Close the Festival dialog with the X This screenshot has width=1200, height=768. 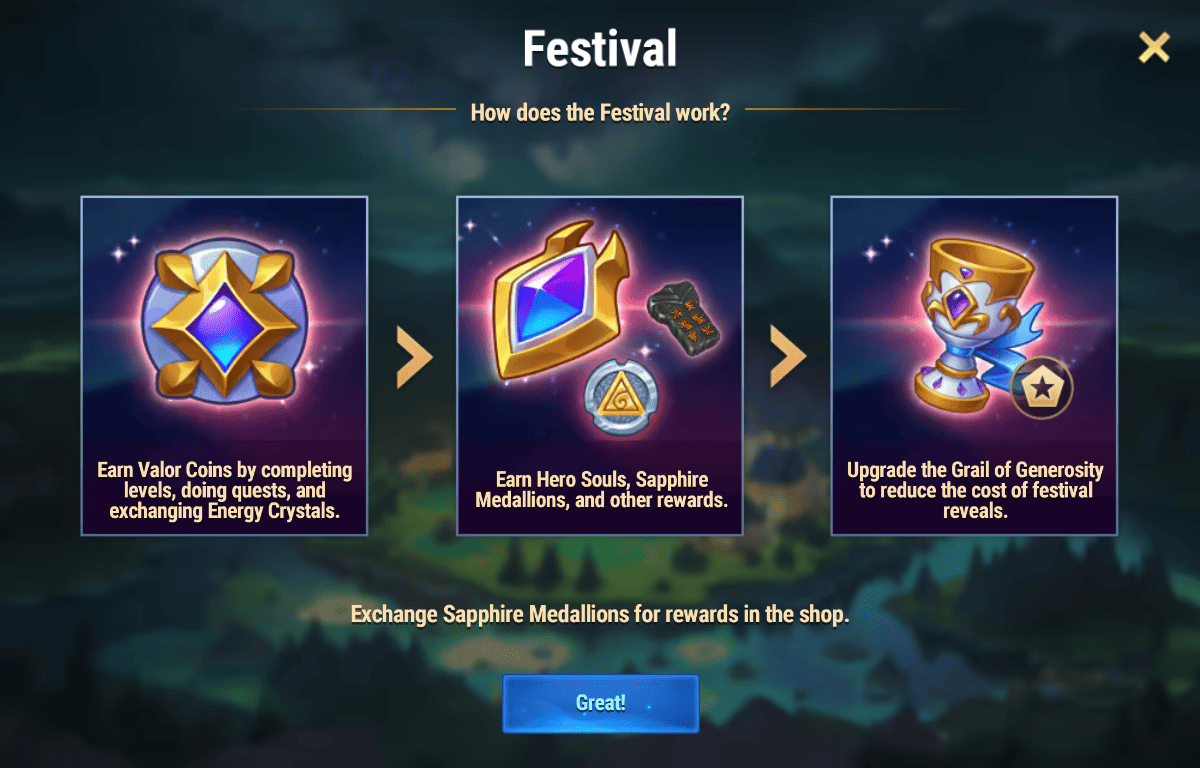(x=1154, y=47)
